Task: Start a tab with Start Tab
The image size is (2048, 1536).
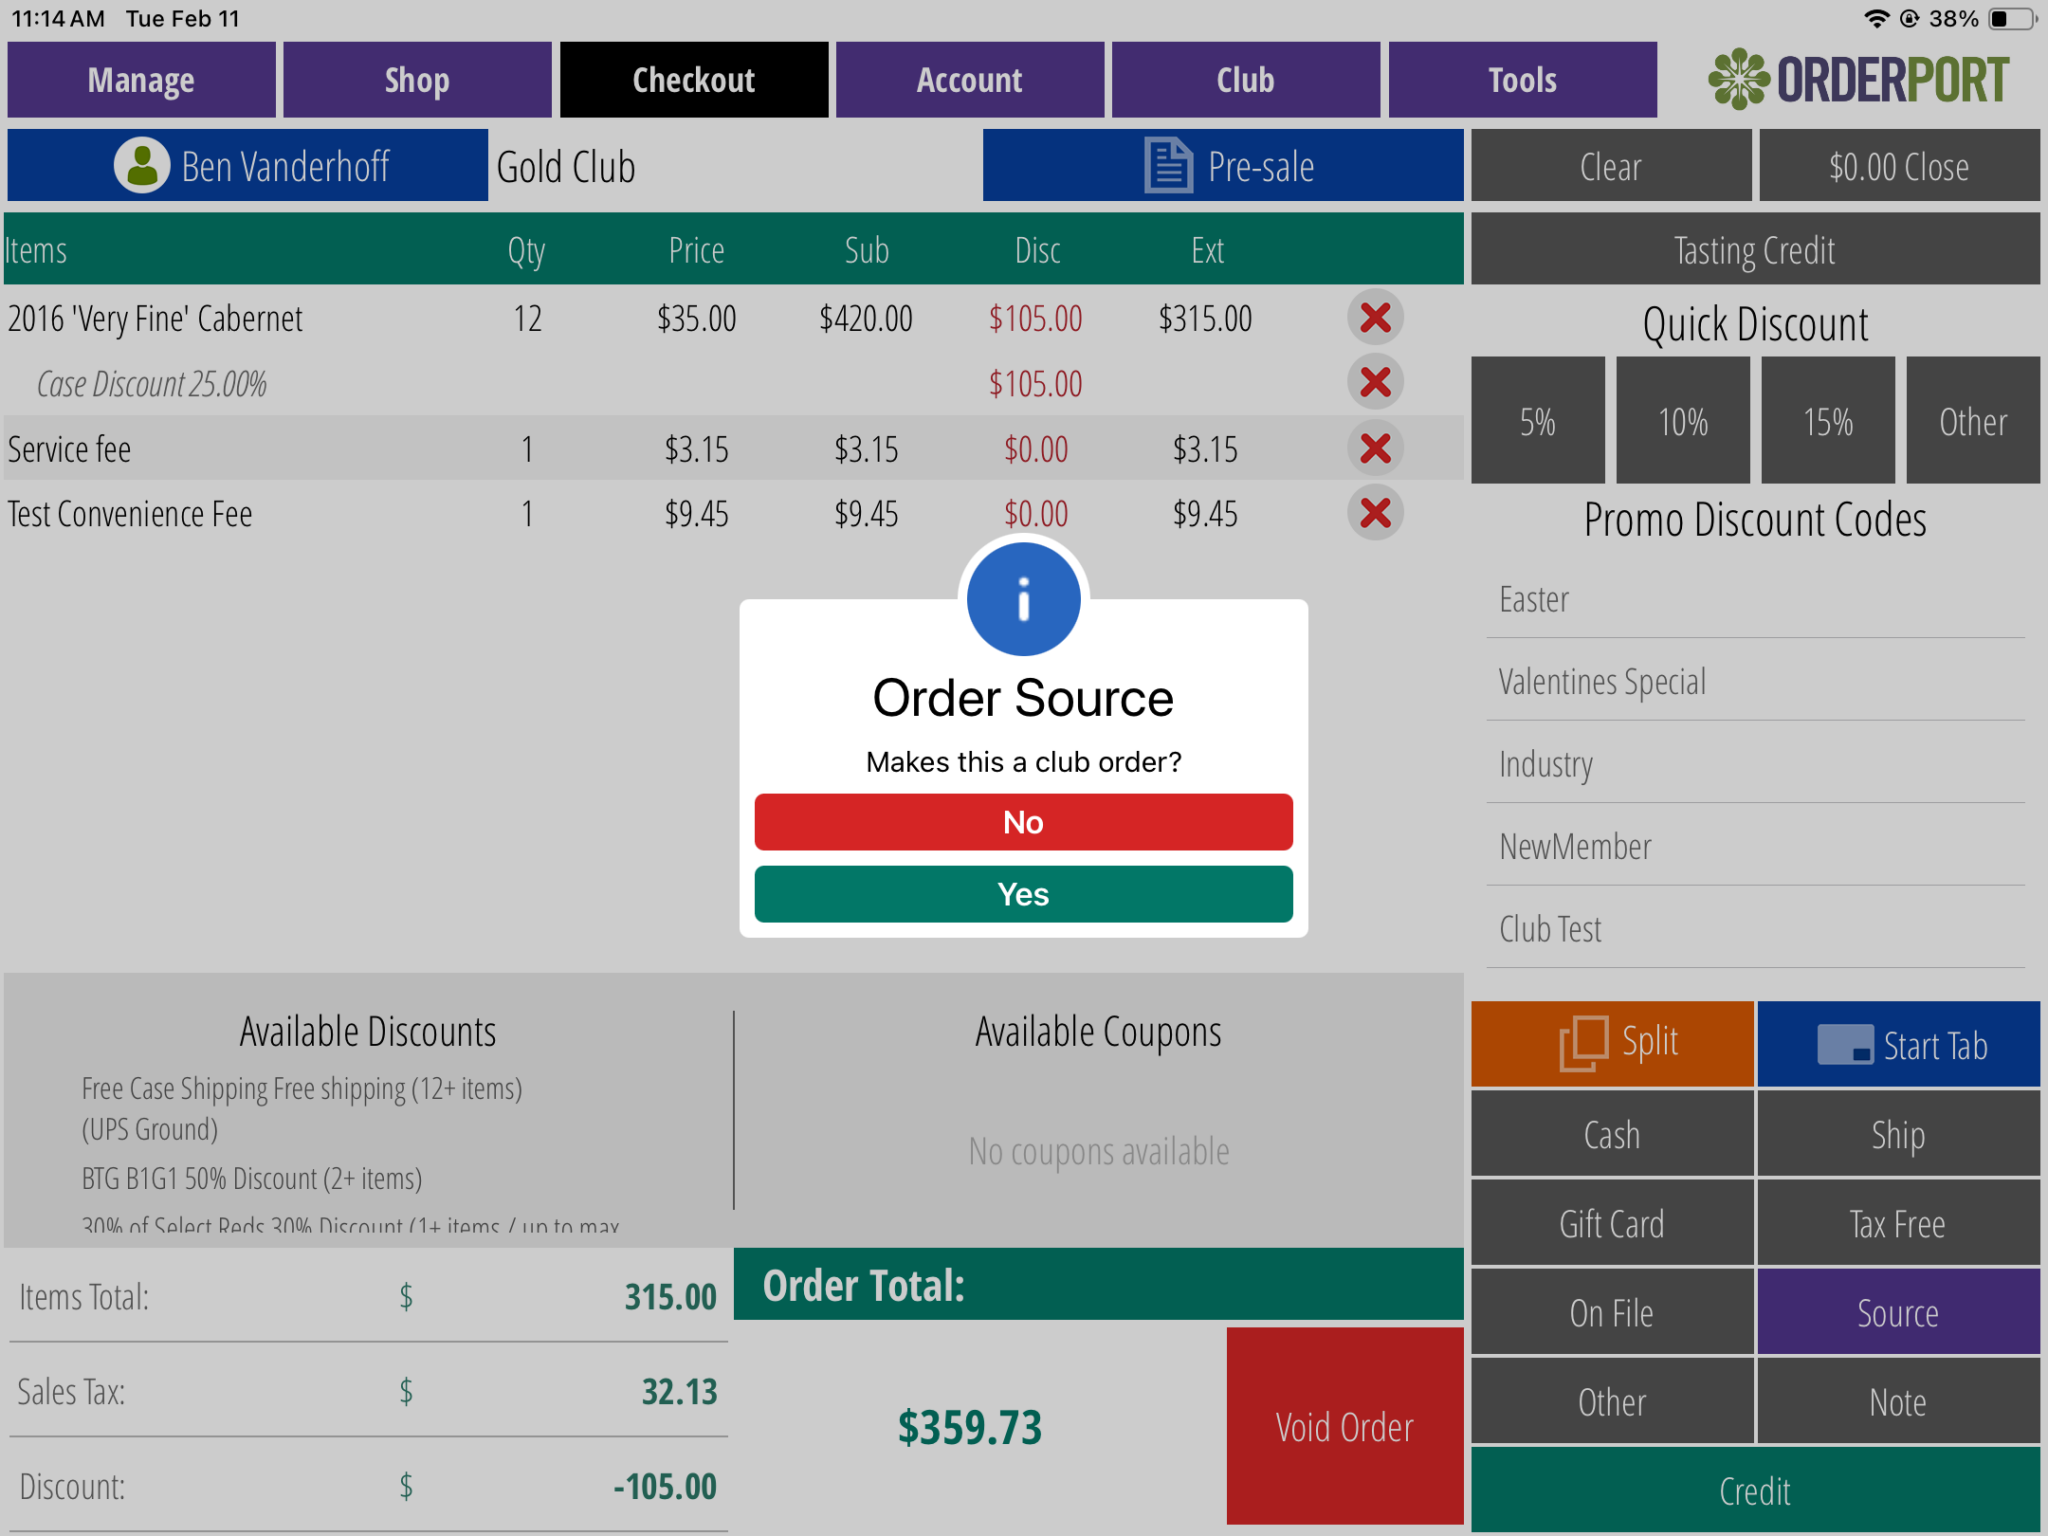Action: (x=1898, y=1043)
